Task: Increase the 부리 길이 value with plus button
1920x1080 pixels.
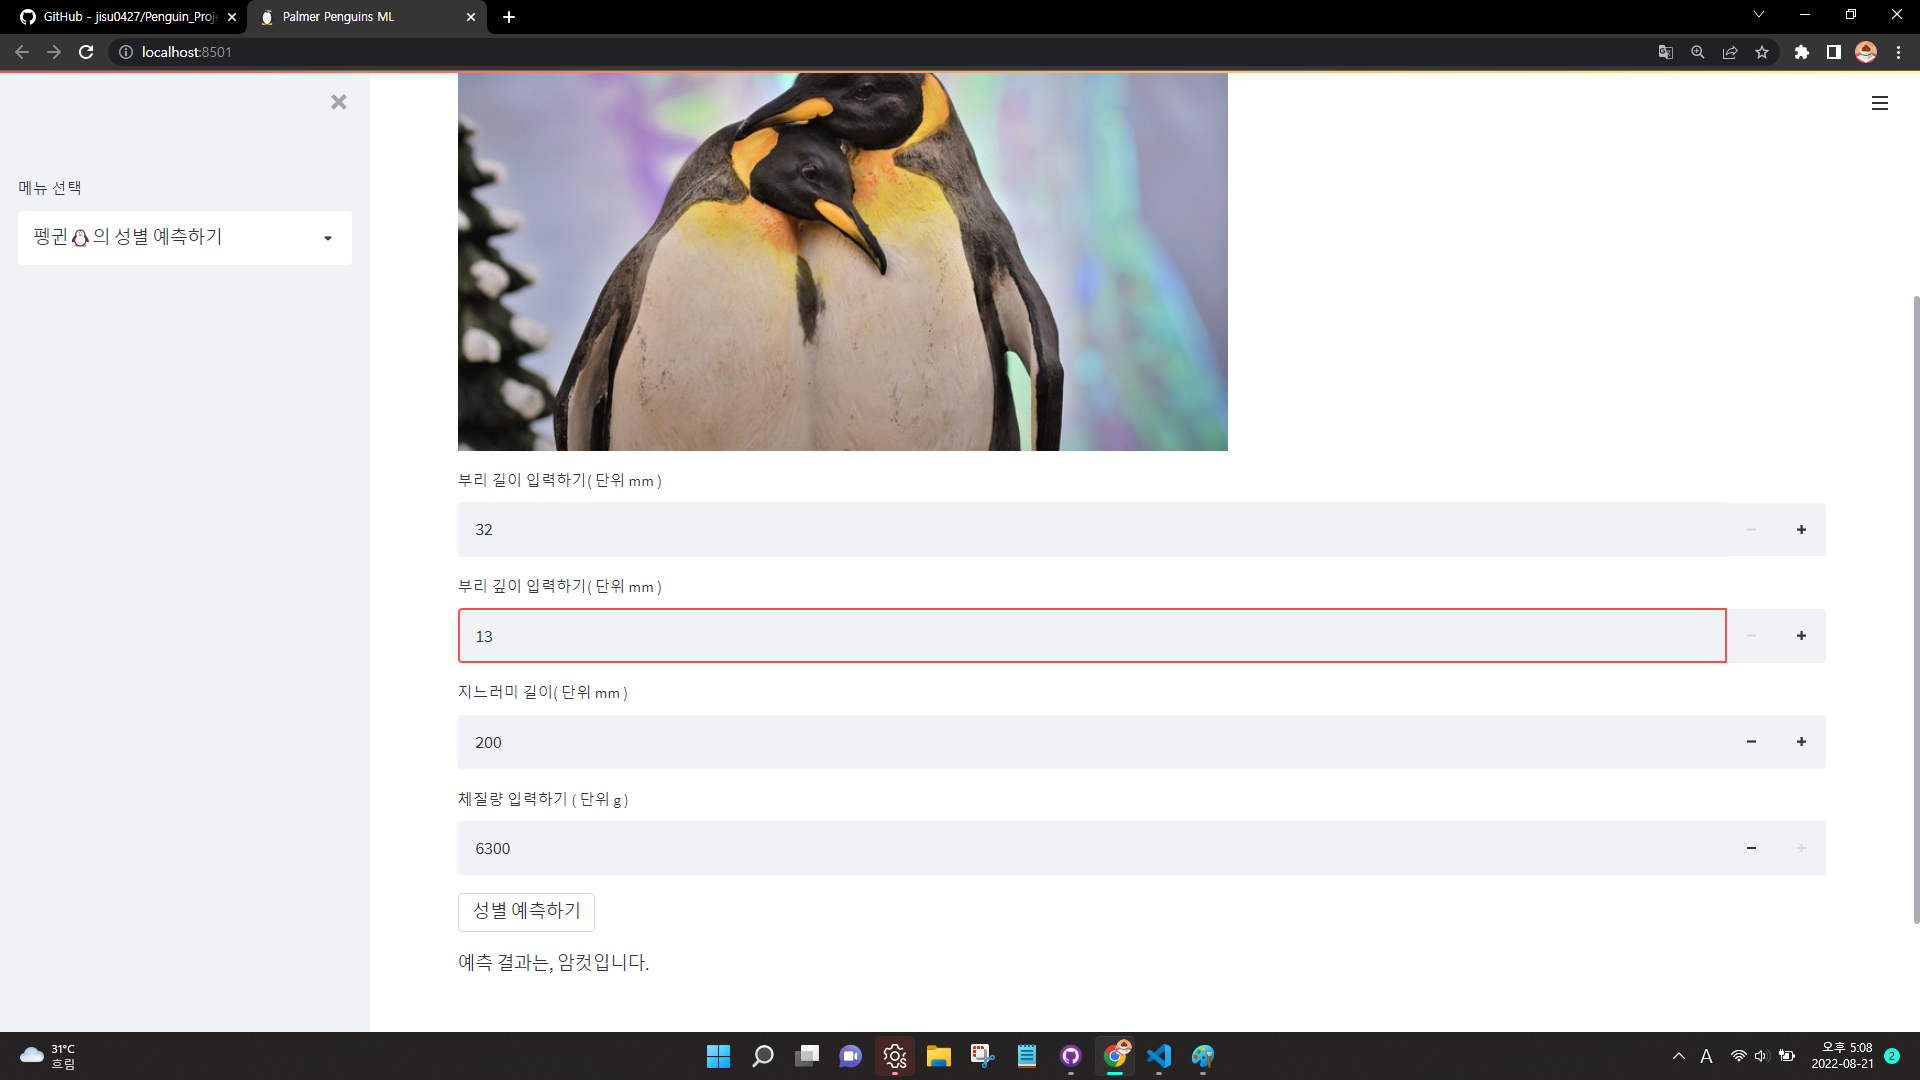Action: click(1801, 530)
